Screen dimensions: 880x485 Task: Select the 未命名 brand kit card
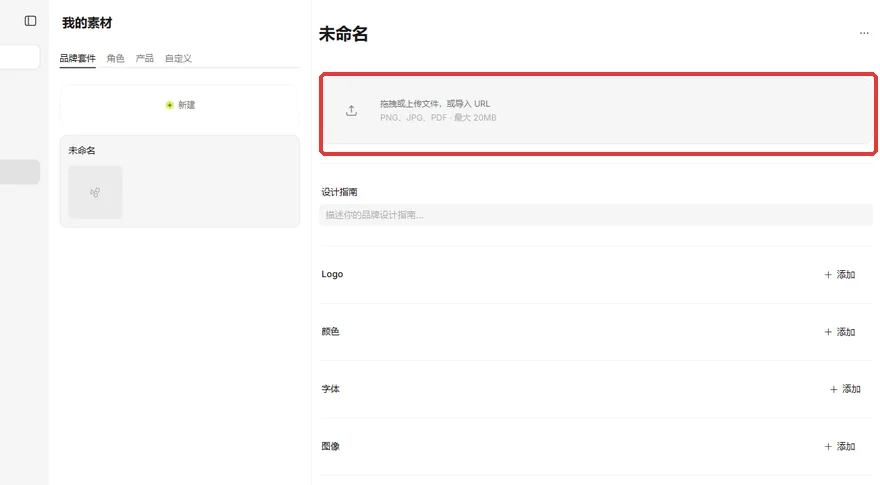click(x=180, y=181)
